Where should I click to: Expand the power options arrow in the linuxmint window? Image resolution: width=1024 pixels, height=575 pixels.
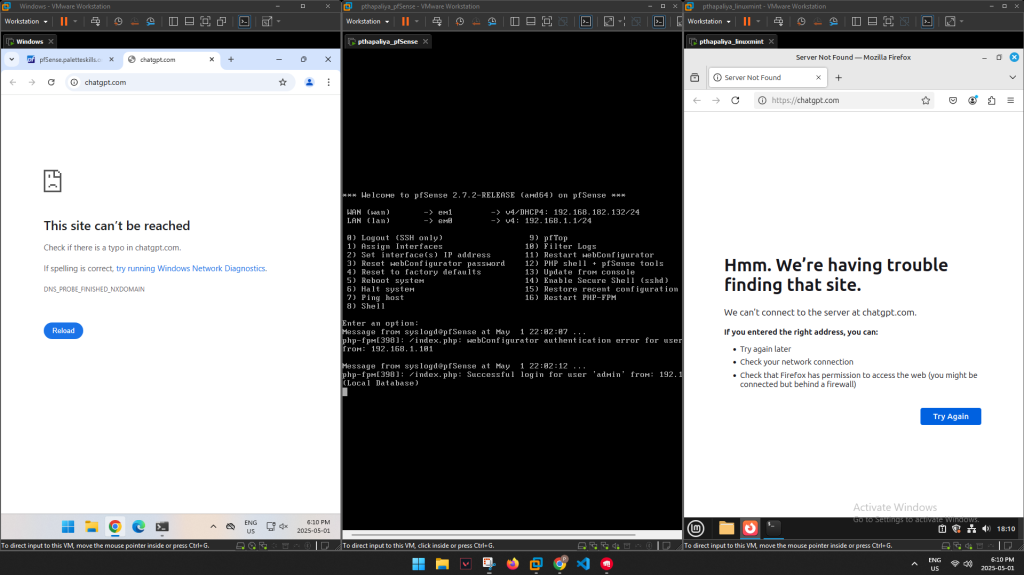coord(758,22)
